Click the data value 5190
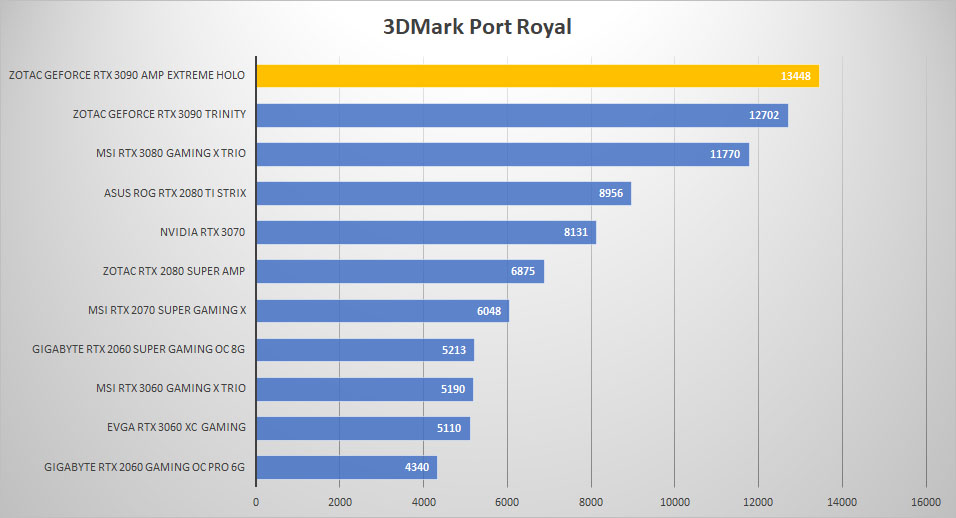This screenshot has width=956, height=518. pos(453,389)
